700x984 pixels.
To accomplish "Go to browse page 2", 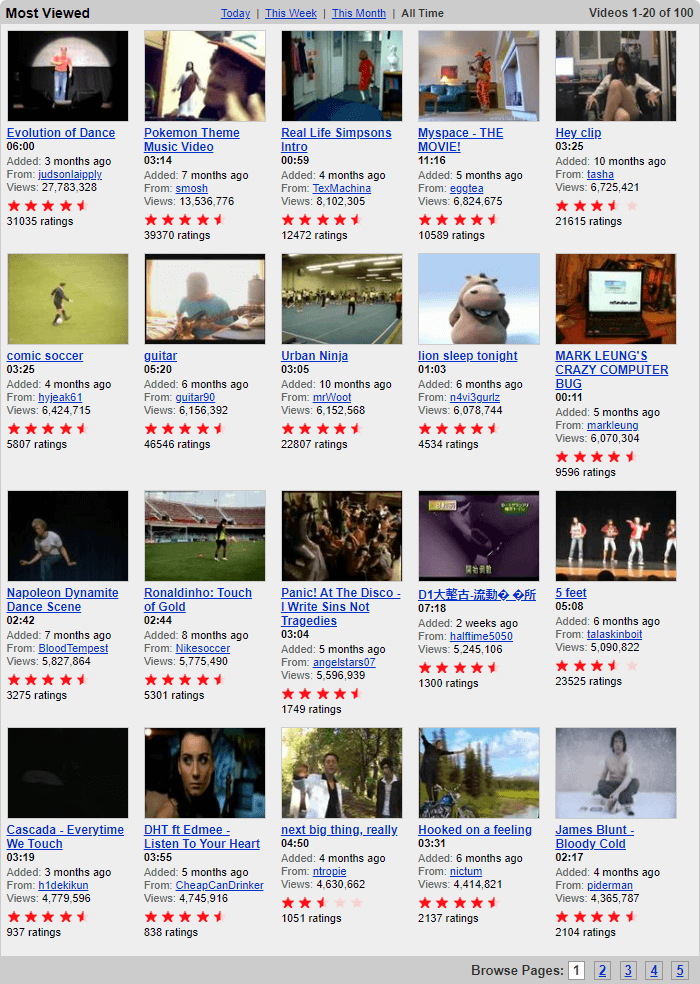I will (x=602, y=970).
